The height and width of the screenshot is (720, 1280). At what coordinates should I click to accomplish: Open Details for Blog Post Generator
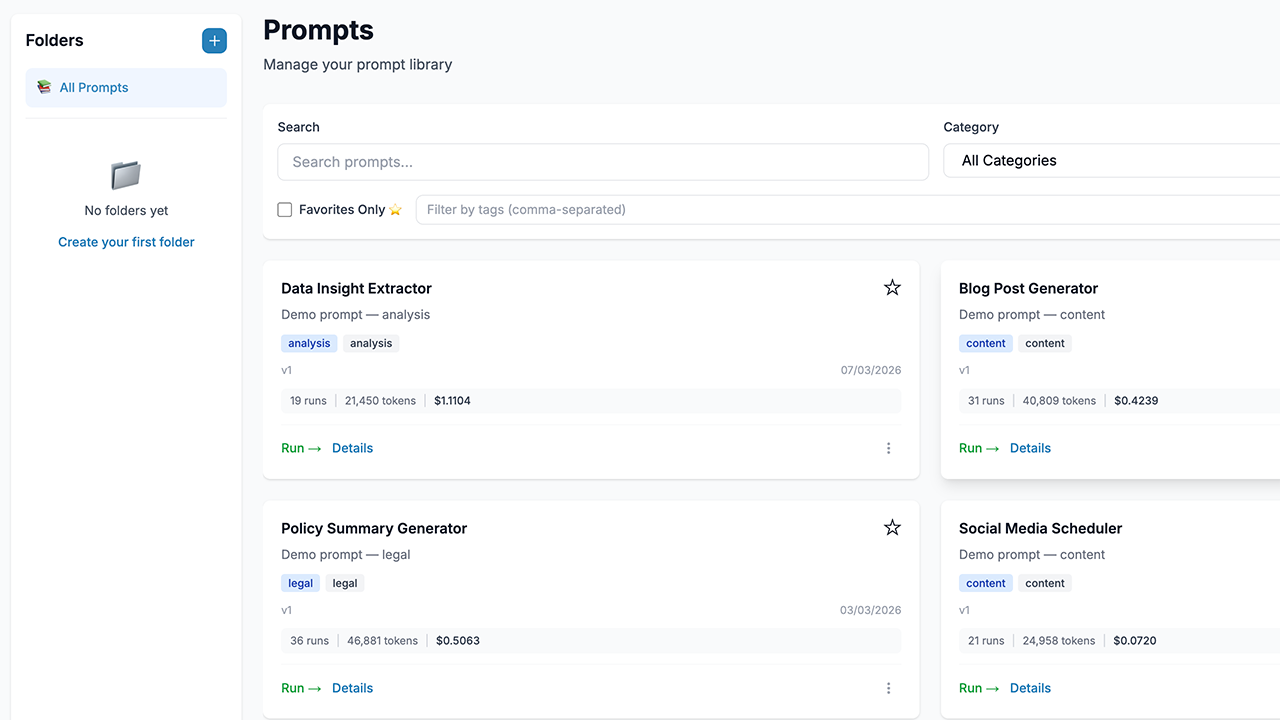coord(1030,448)
